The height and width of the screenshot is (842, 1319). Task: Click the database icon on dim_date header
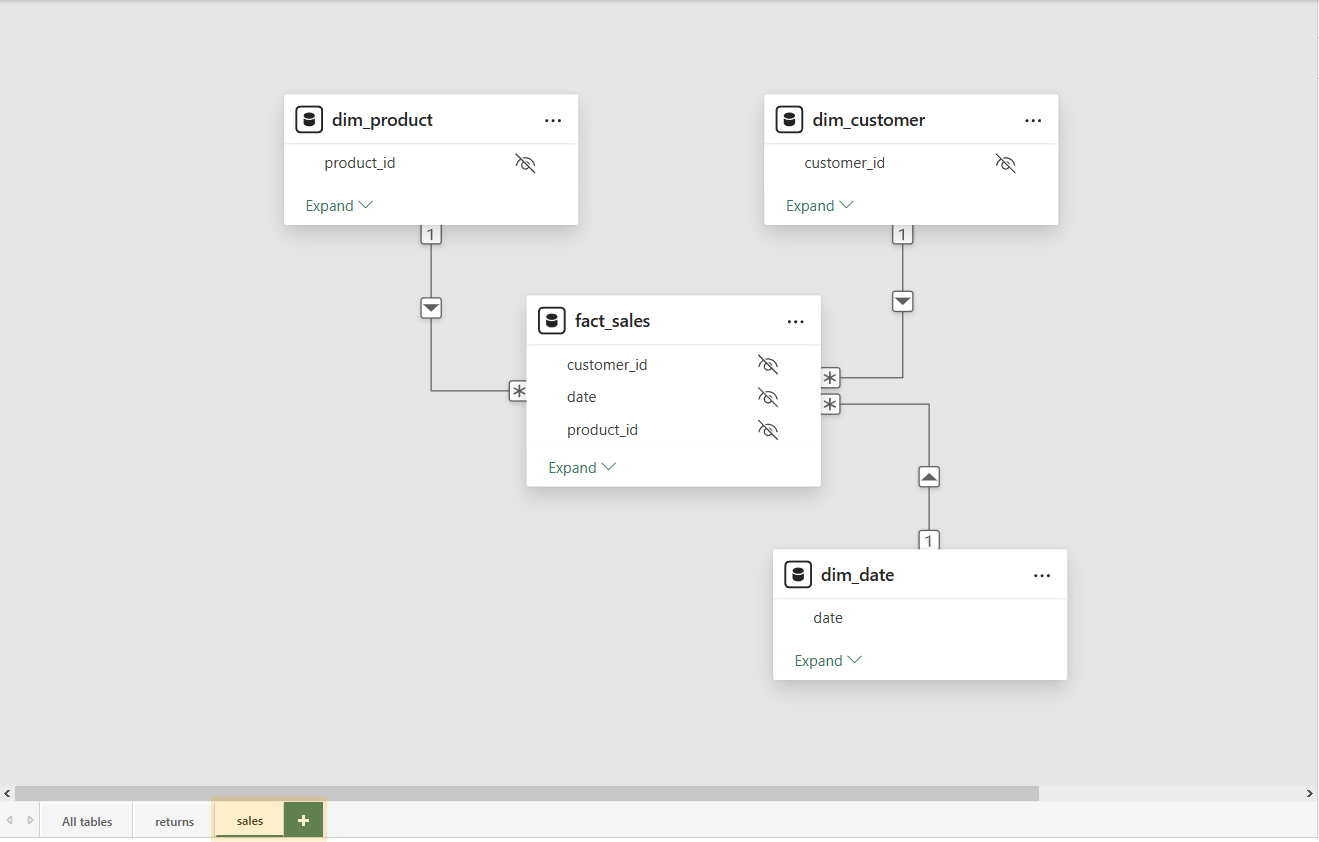798,574
